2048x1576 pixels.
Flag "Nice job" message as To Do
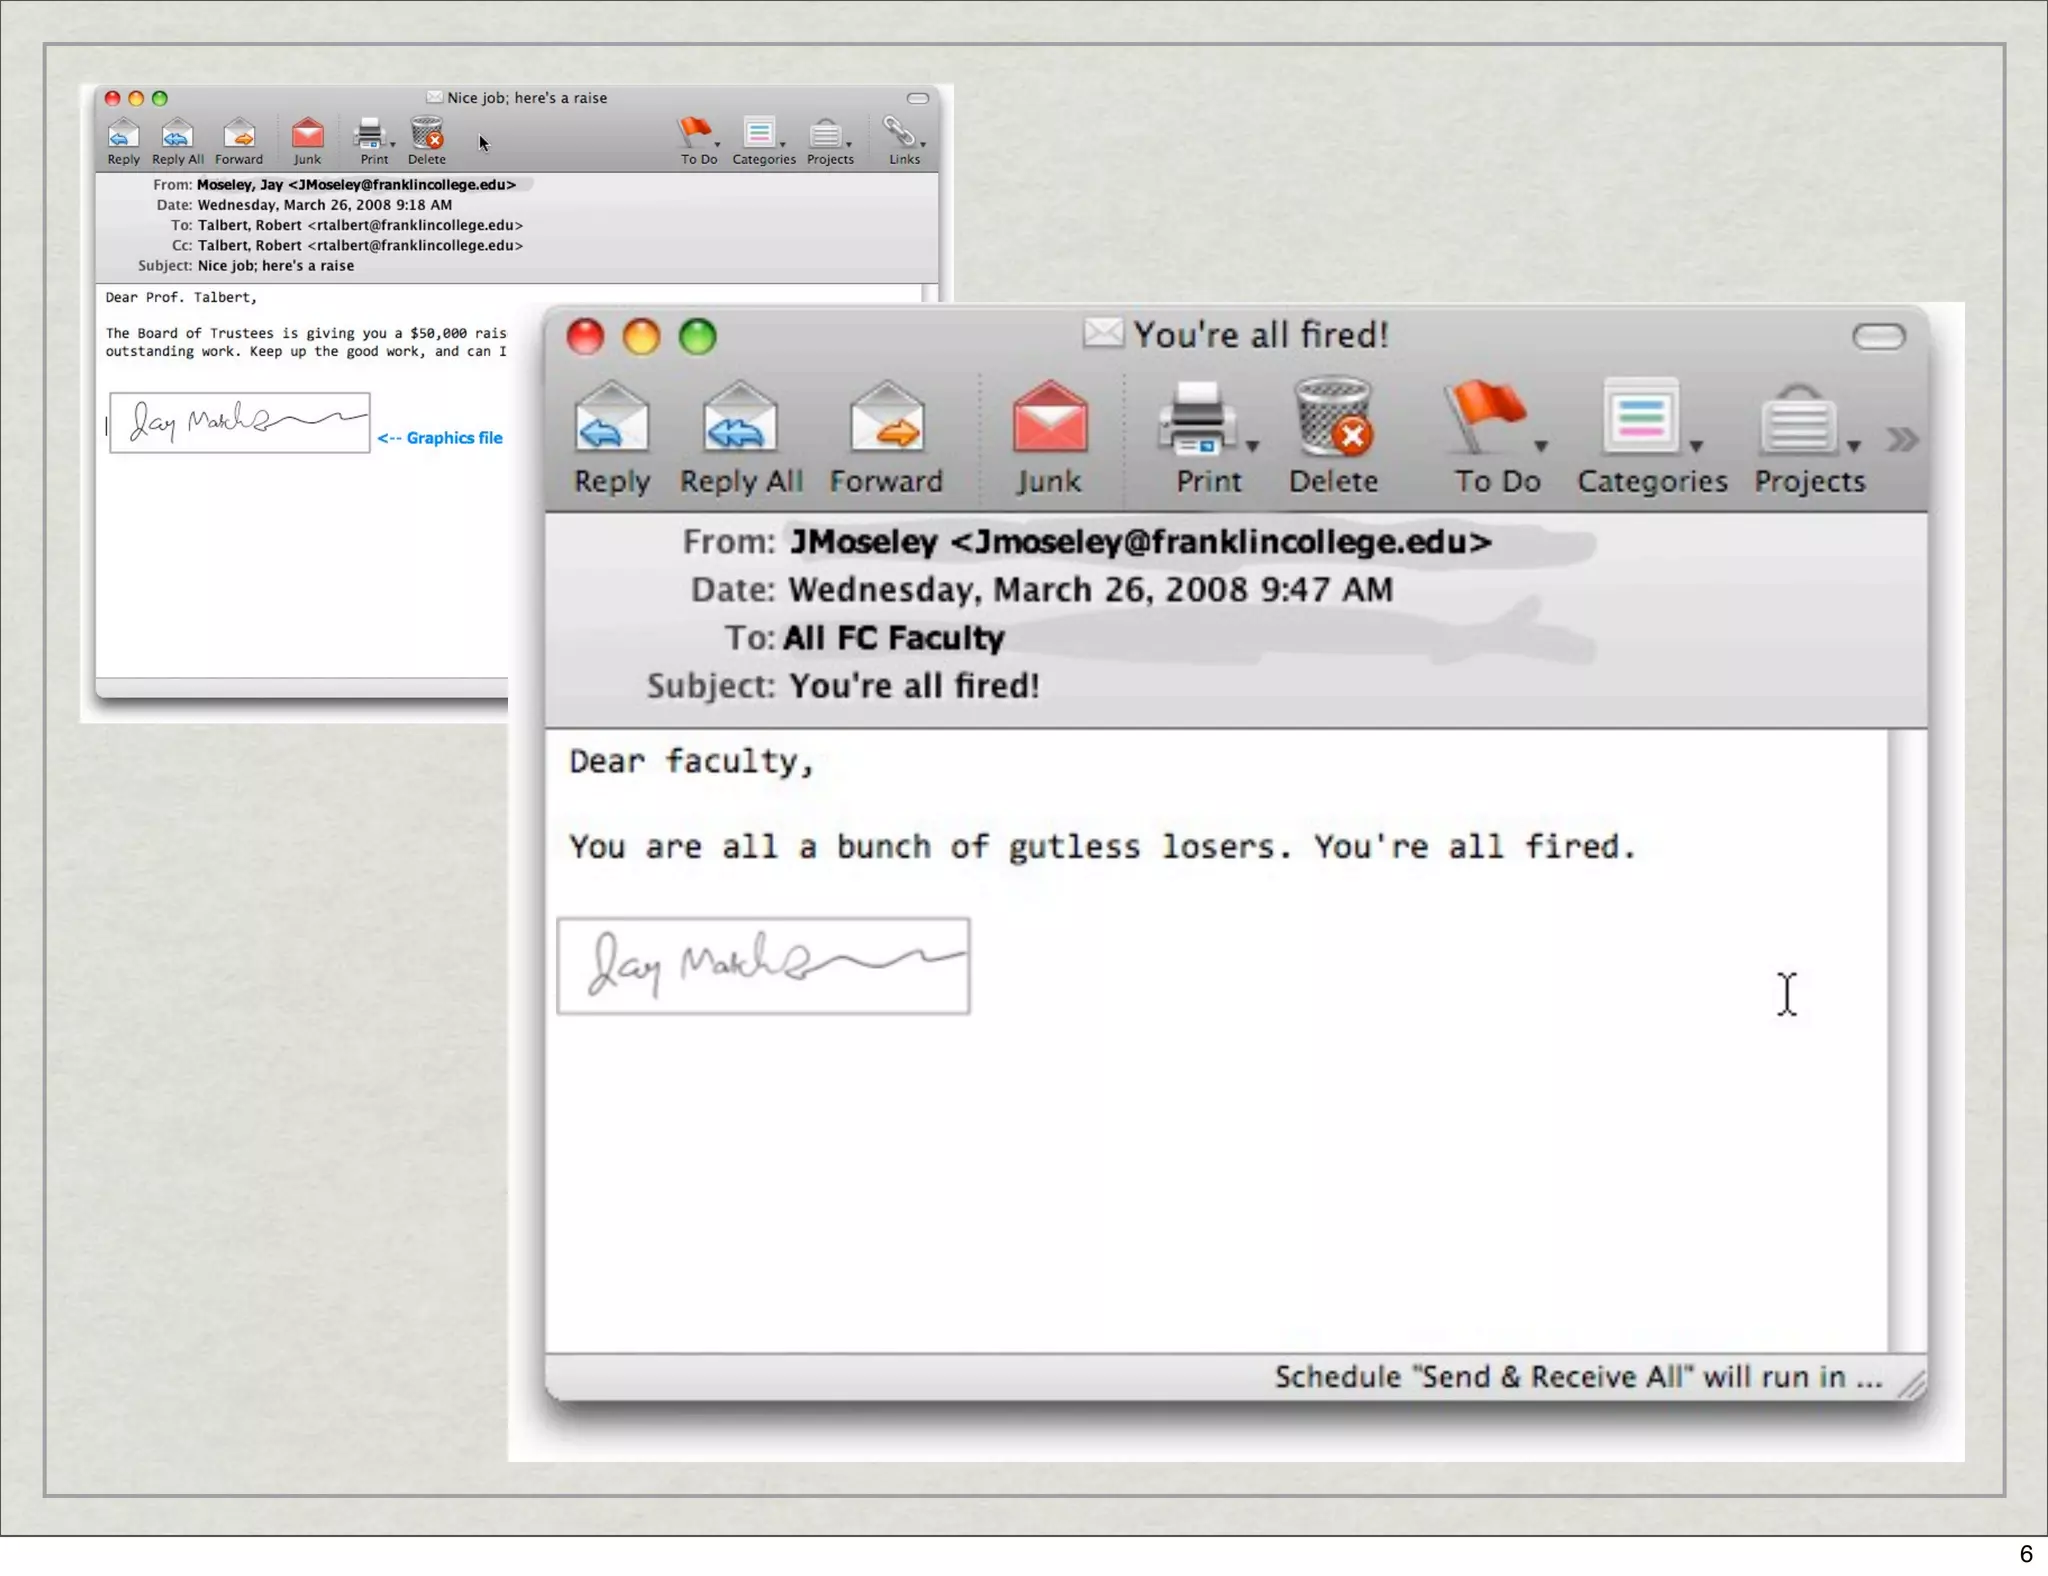[x=698, y=141]
